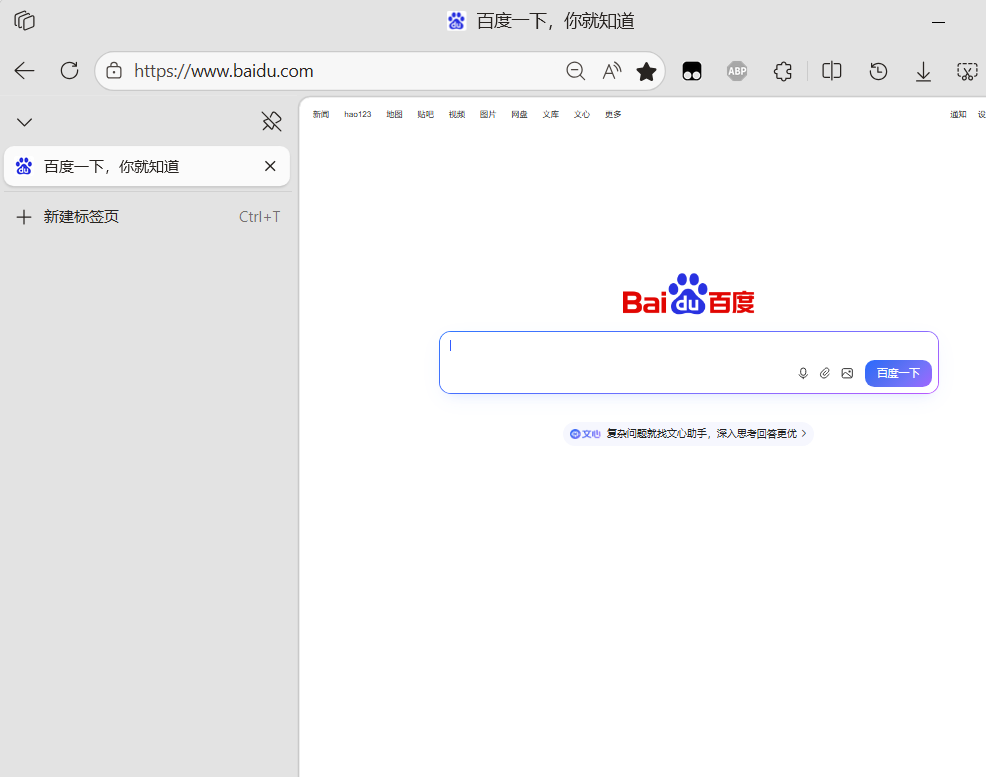Toggle split screen view icon

click(831, 71)
